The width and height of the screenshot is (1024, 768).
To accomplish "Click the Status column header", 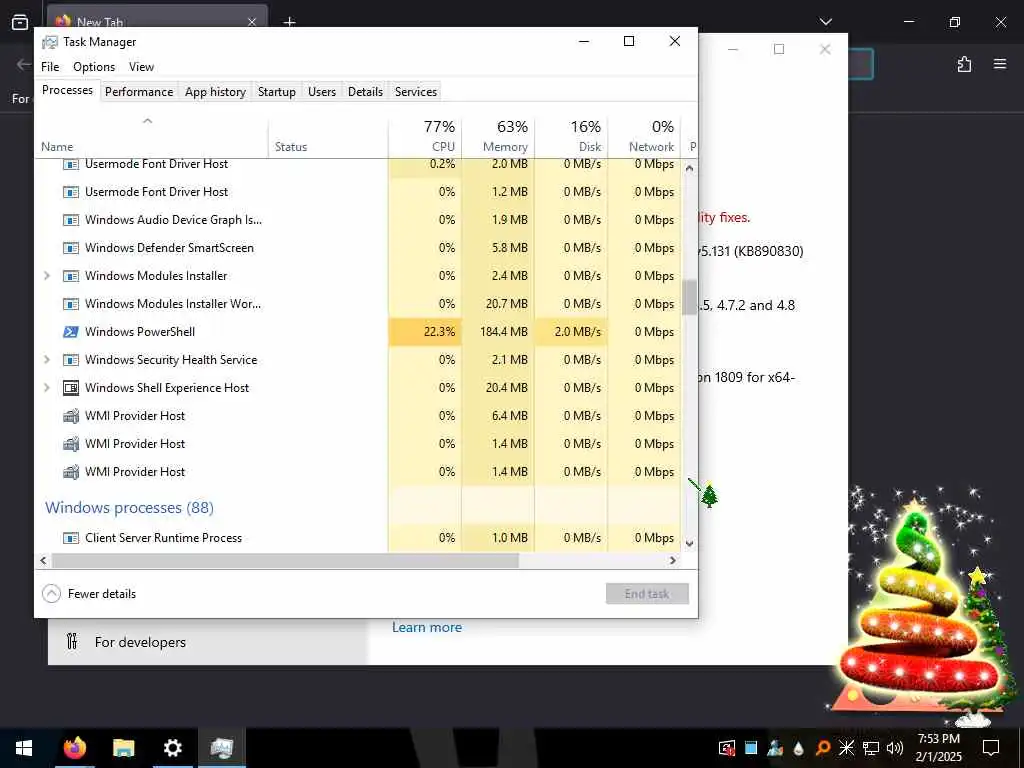I will coord(328,136).
